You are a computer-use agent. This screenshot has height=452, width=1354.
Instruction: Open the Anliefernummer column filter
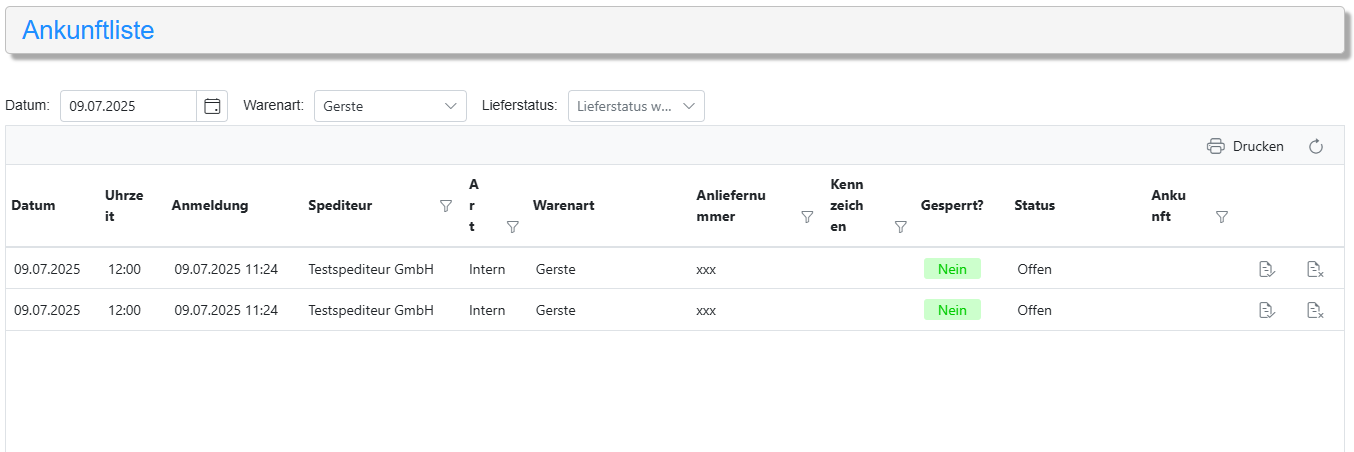[807, 216]
